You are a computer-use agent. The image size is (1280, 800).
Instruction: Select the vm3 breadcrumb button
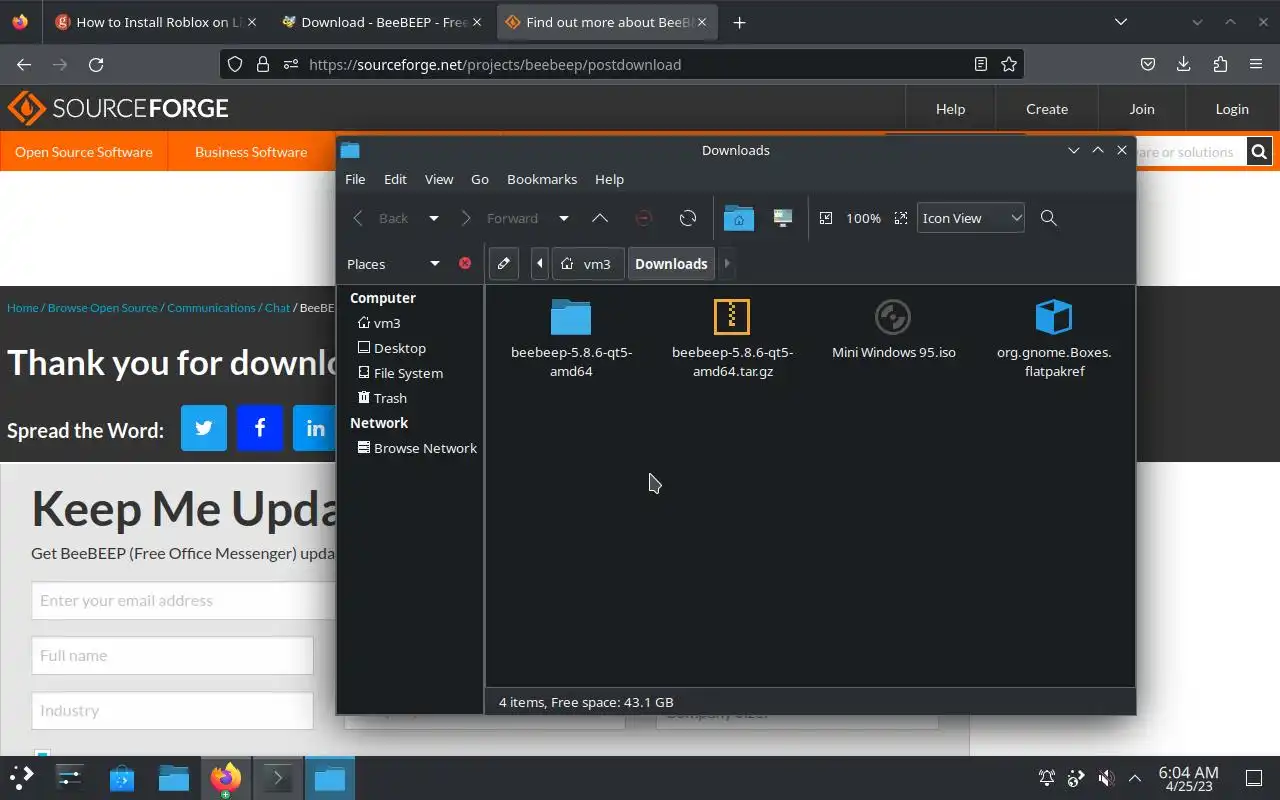(587, 264)
